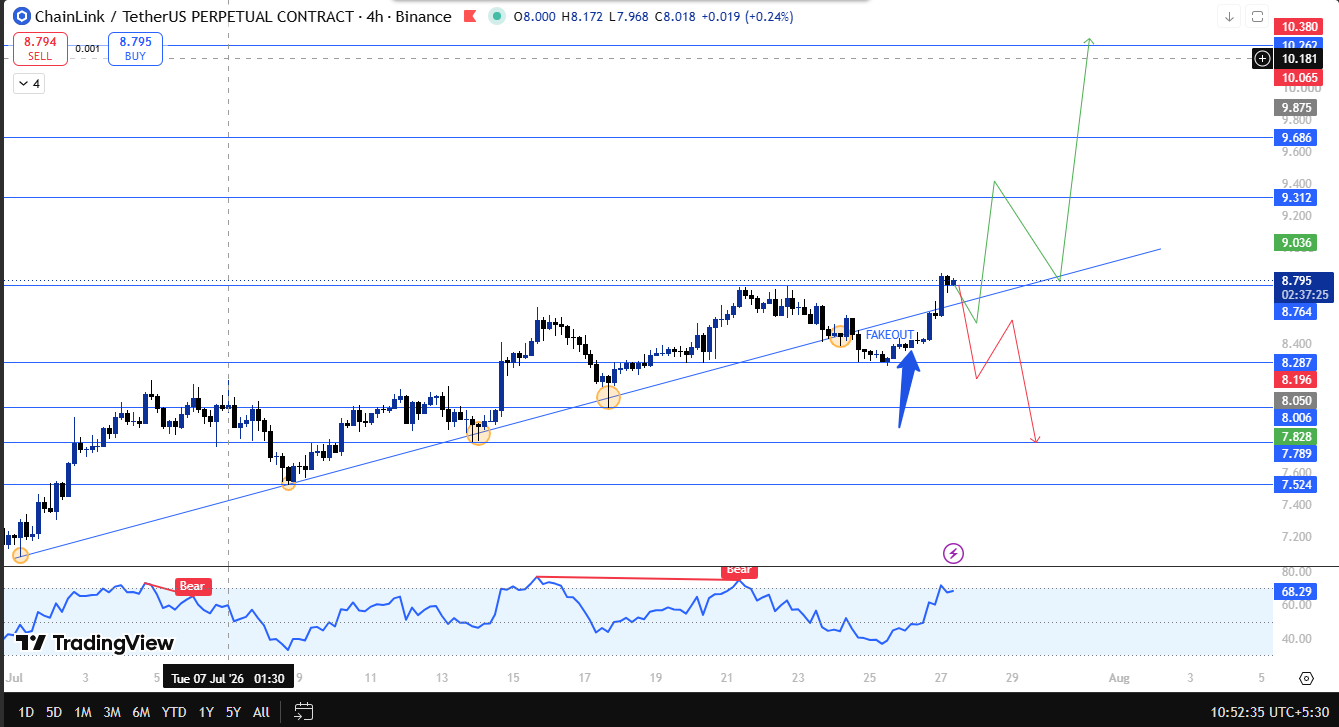The height and width of the screenshot is (727, 1339).
Task: Click the FAKEOUT text label on chart
Action: pos(889,335)
